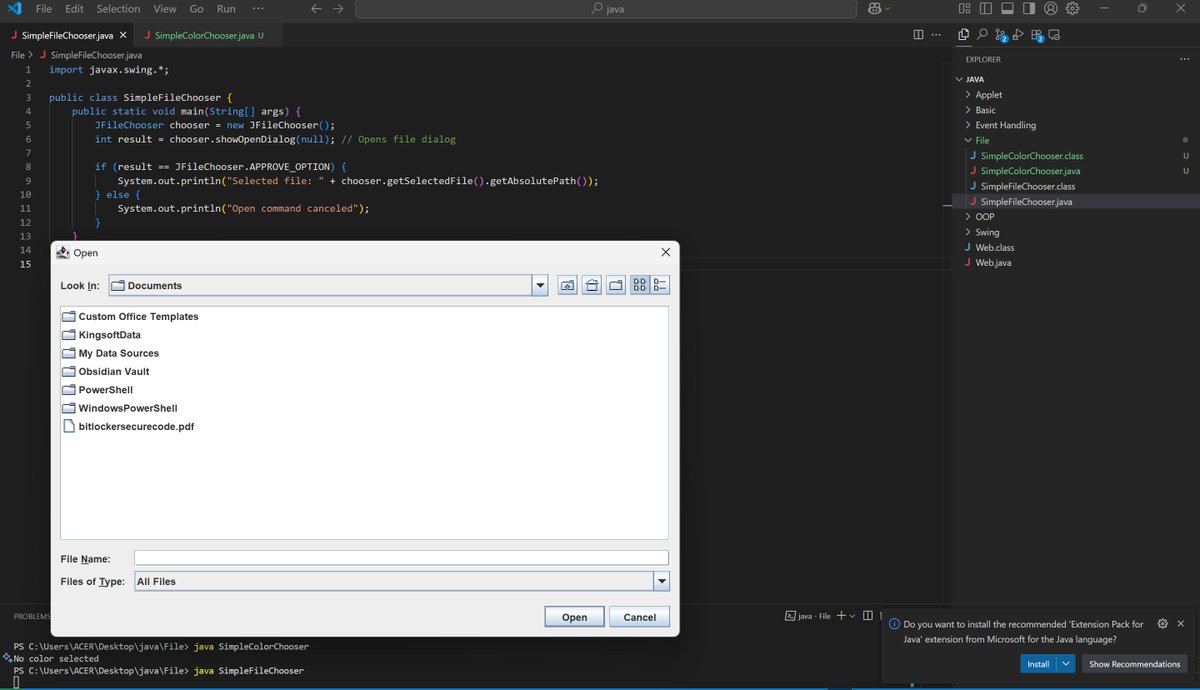Open the Run and Debug view icon

pyautogui.click(x=1018, y=34)
